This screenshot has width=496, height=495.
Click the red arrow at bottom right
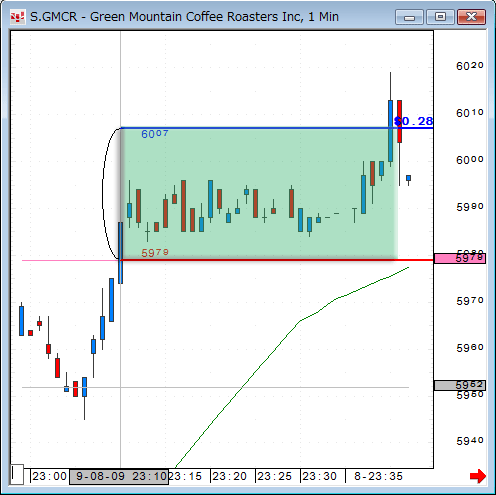(x=478, y=476)
